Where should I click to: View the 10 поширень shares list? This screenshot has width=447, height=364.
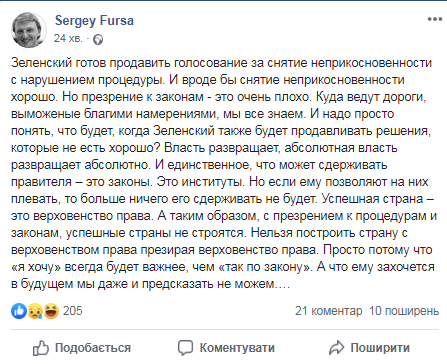click(404, 311)
